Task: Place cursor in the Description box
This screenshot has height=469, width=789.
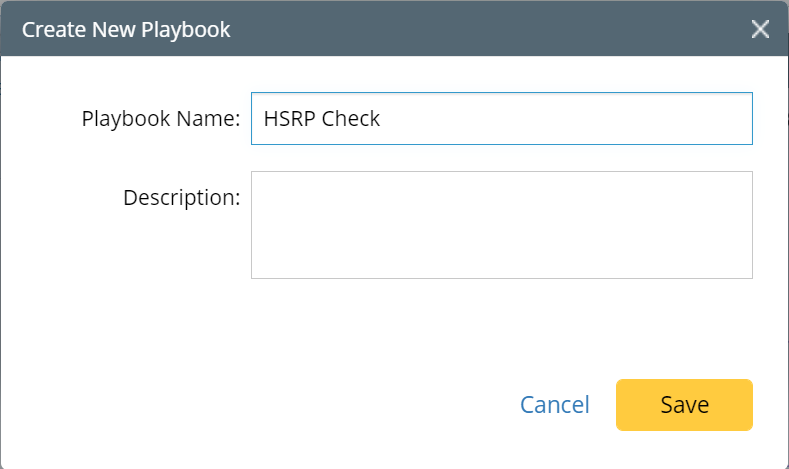Action: tap(502, 225)
